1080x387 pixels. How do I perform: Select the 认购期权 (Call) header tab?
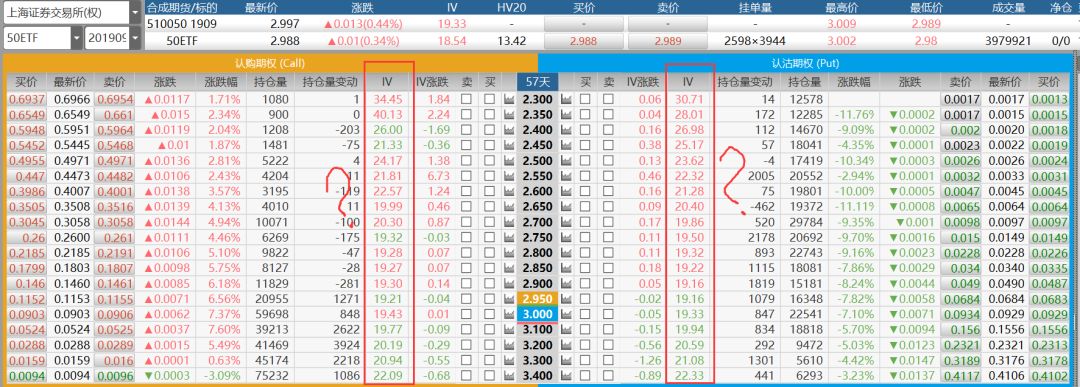click(x=270, y=63)
